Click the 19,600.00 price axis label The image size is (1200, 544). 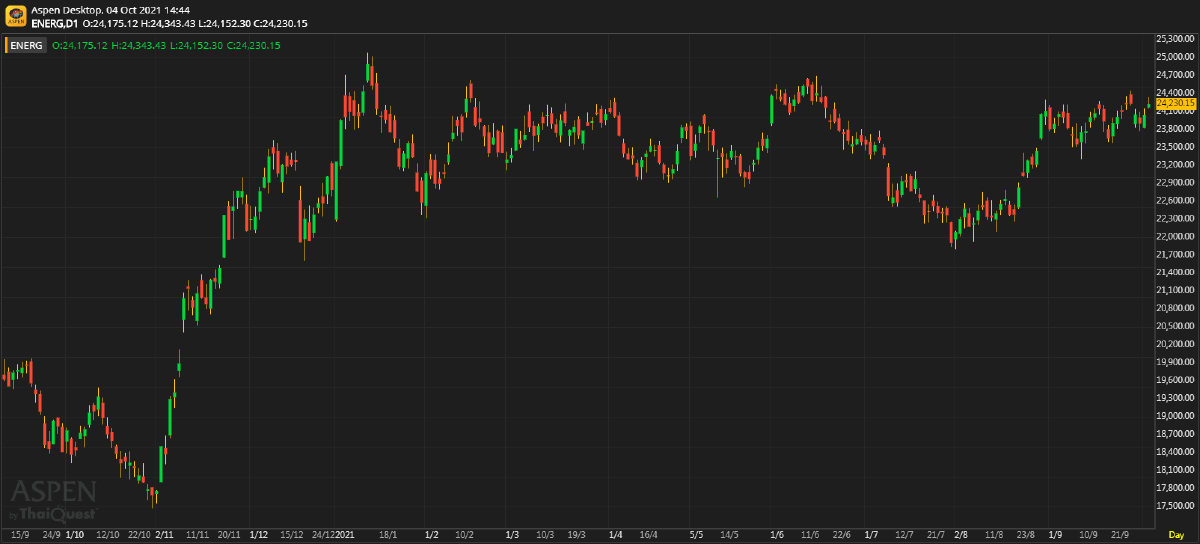click(1176, 380)
